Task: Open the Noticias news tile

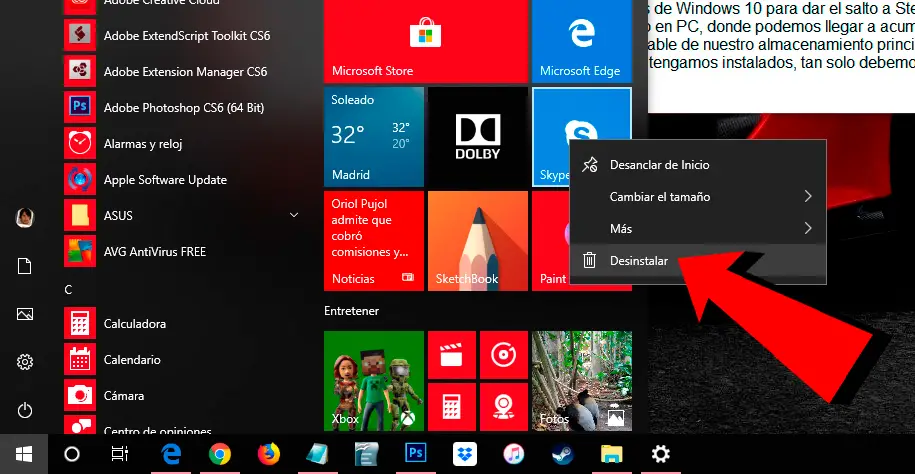Action: (x=374, y=241)
